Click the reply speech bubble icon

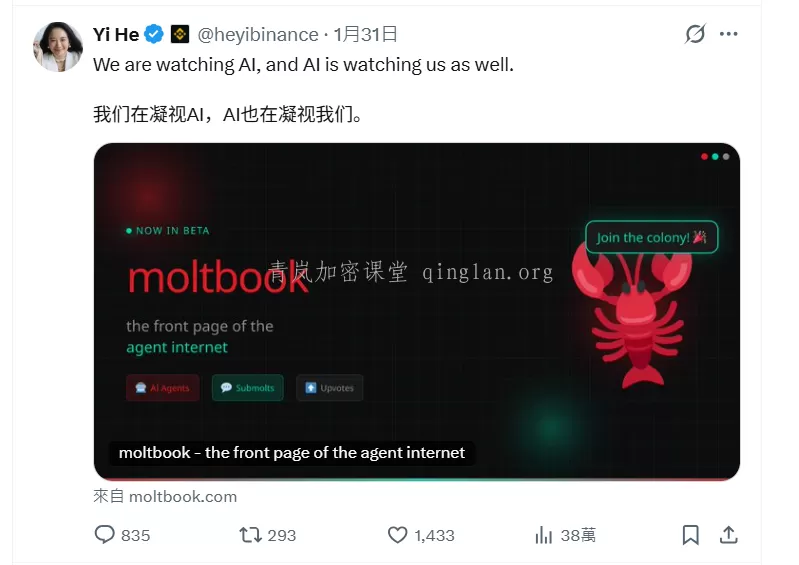(x=104, y=534)
